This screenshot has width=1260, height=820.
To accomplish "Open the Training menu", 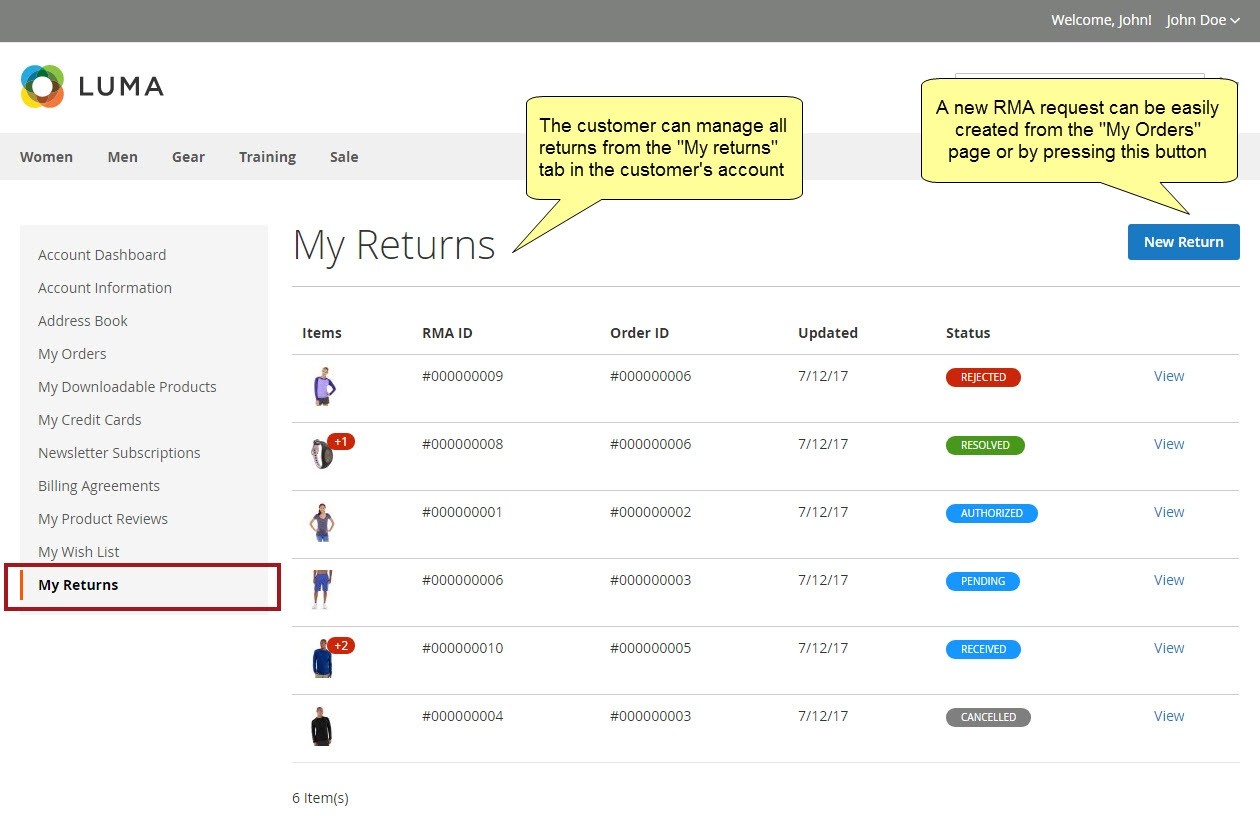I will pyautogui.click(x=267, y=157).
